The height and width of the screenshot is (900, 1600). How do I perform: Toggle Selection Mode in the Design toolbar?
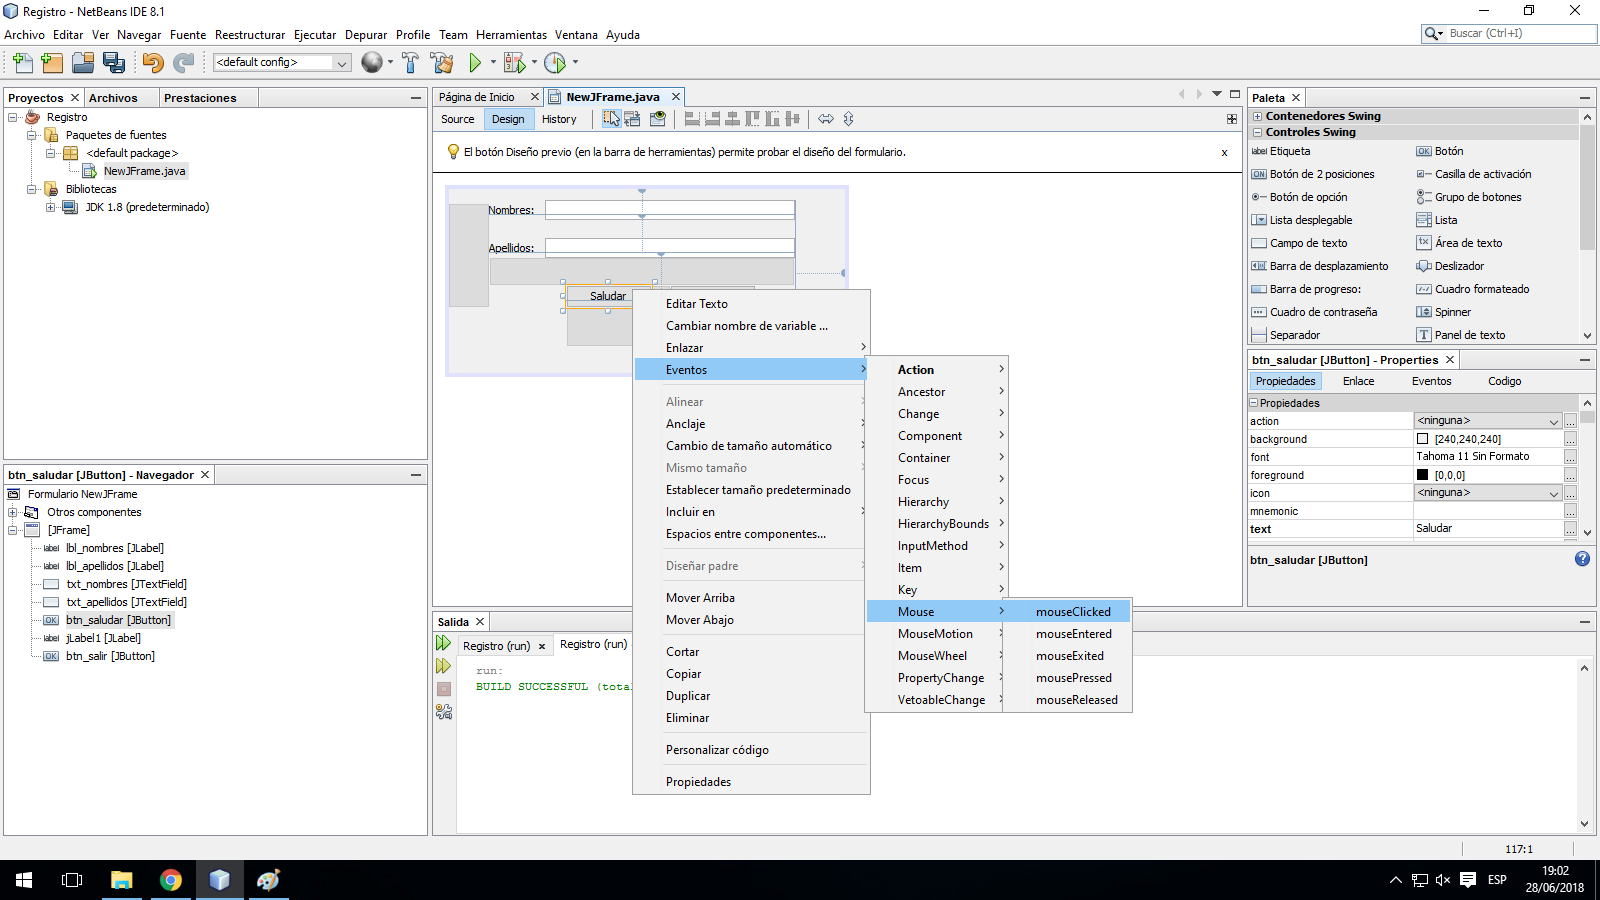click(x=612, y=118)
